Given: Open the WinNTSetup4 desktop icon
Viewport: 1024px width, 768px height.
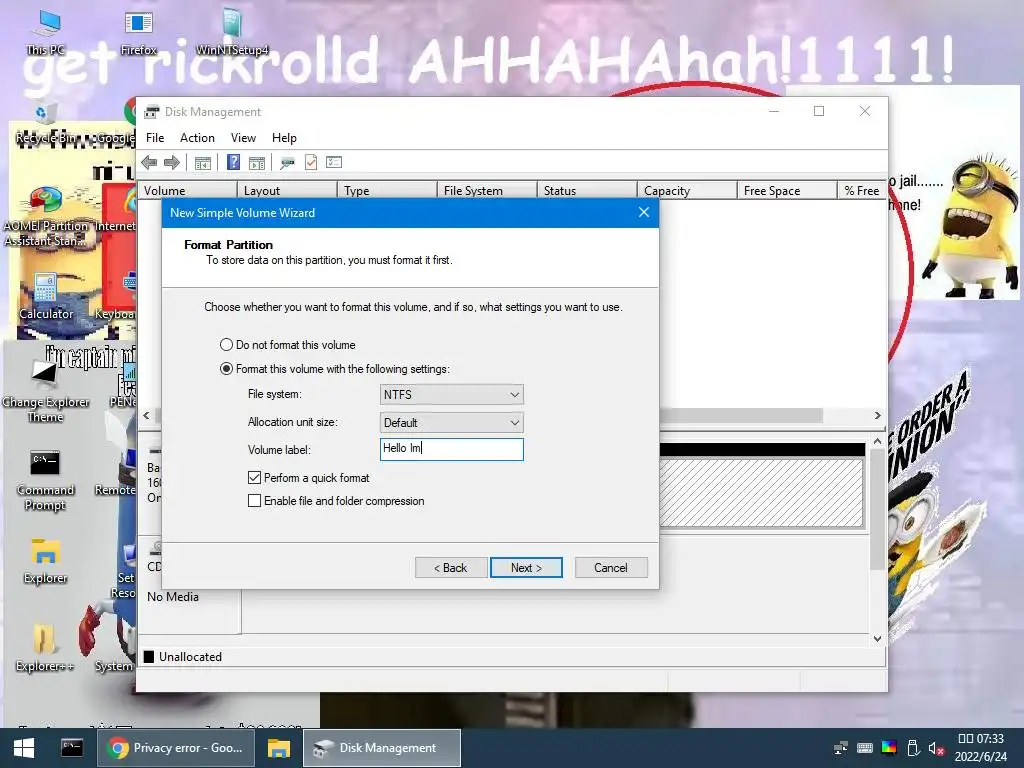Looking at the screenshot, I should 232,32.
